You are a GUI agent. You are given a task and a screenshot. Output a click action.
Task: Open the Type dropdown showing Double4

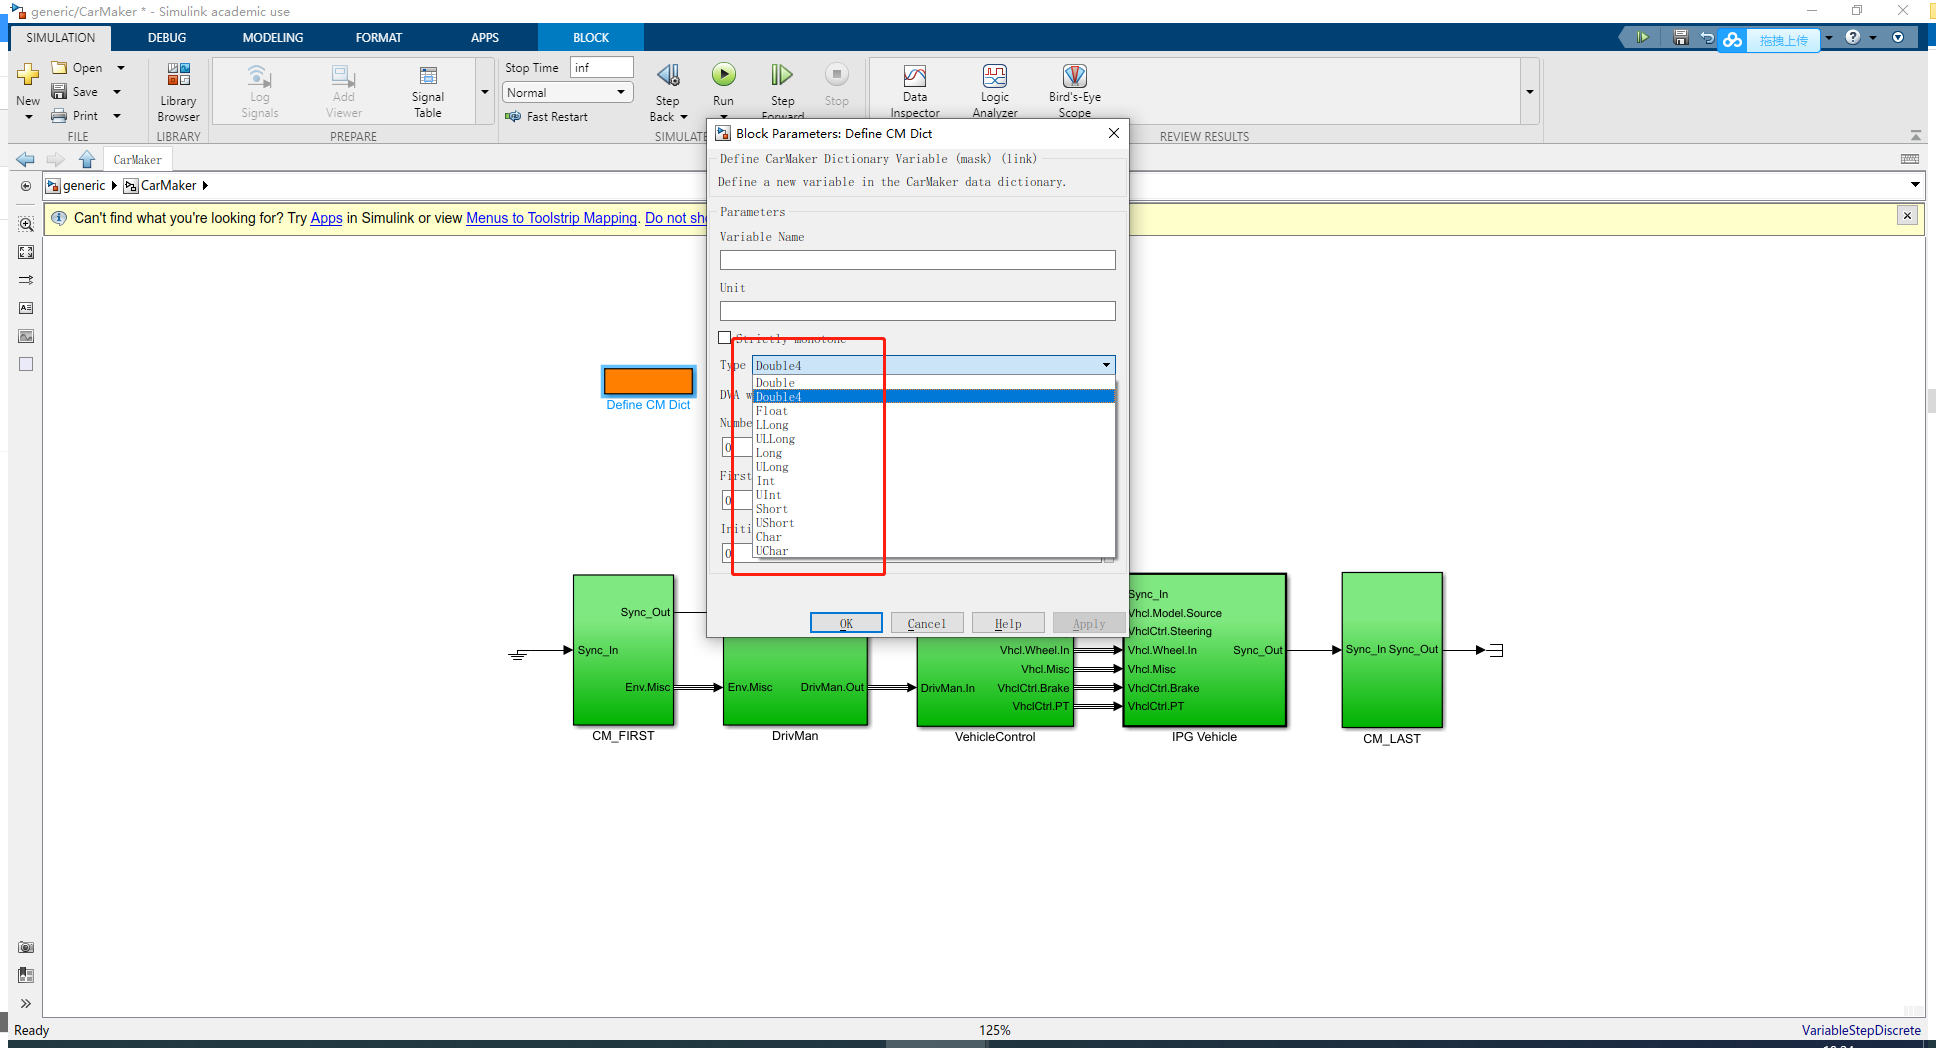pos(933,365)
